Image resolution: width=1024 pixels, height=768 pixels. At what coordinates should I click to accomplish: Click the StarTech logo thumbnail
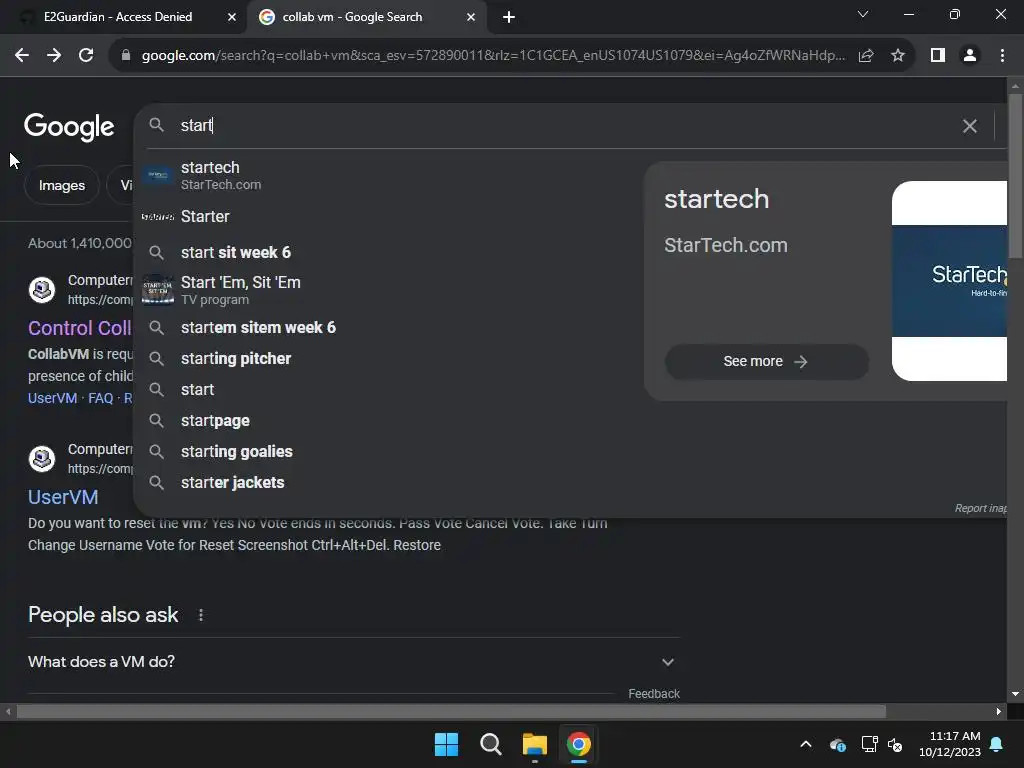pyautogui.click(x=949, y=281)
